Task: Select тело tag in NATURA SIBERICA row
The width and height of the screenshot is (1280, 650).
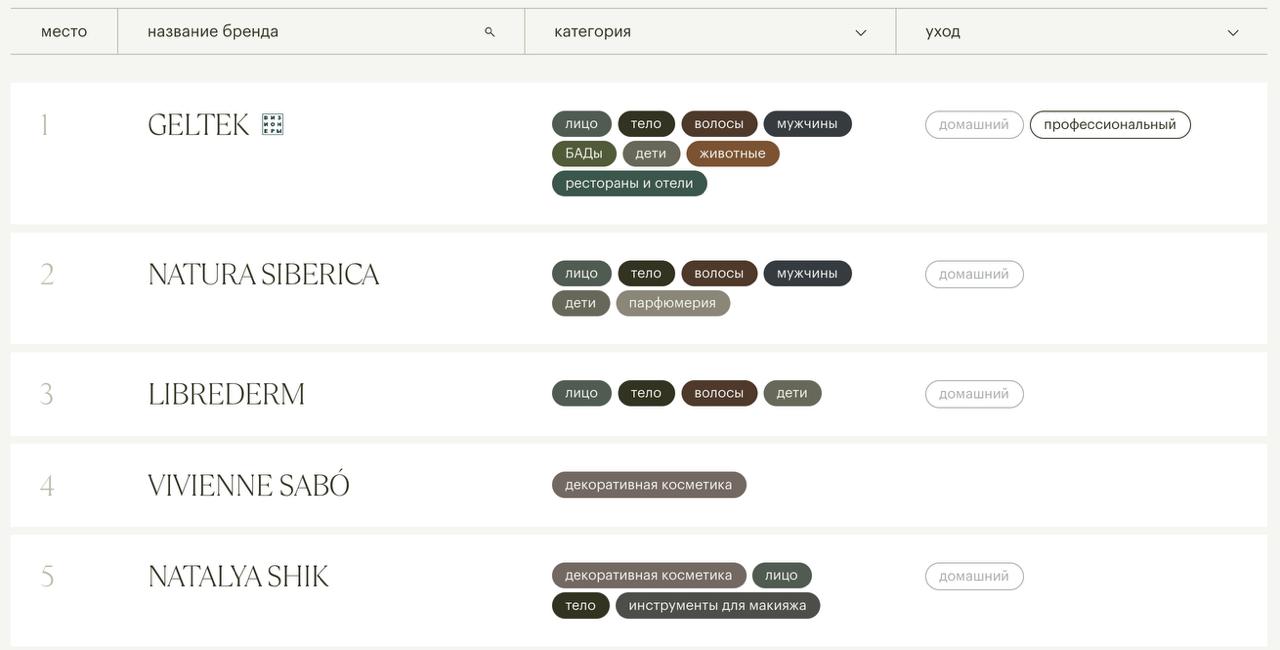Action: (x=646, y=274)
